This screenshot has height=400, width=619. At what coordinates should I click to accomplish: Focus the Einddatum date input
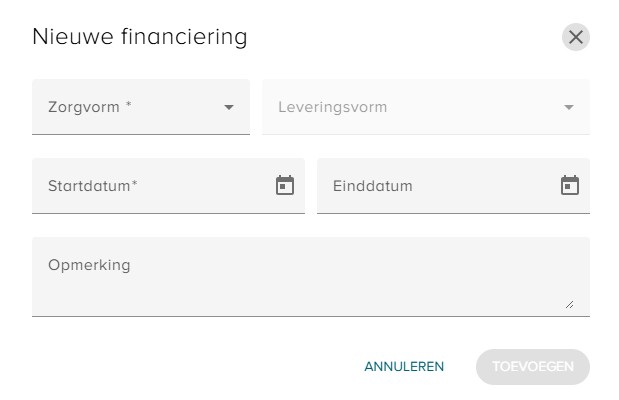click(453, 186)
